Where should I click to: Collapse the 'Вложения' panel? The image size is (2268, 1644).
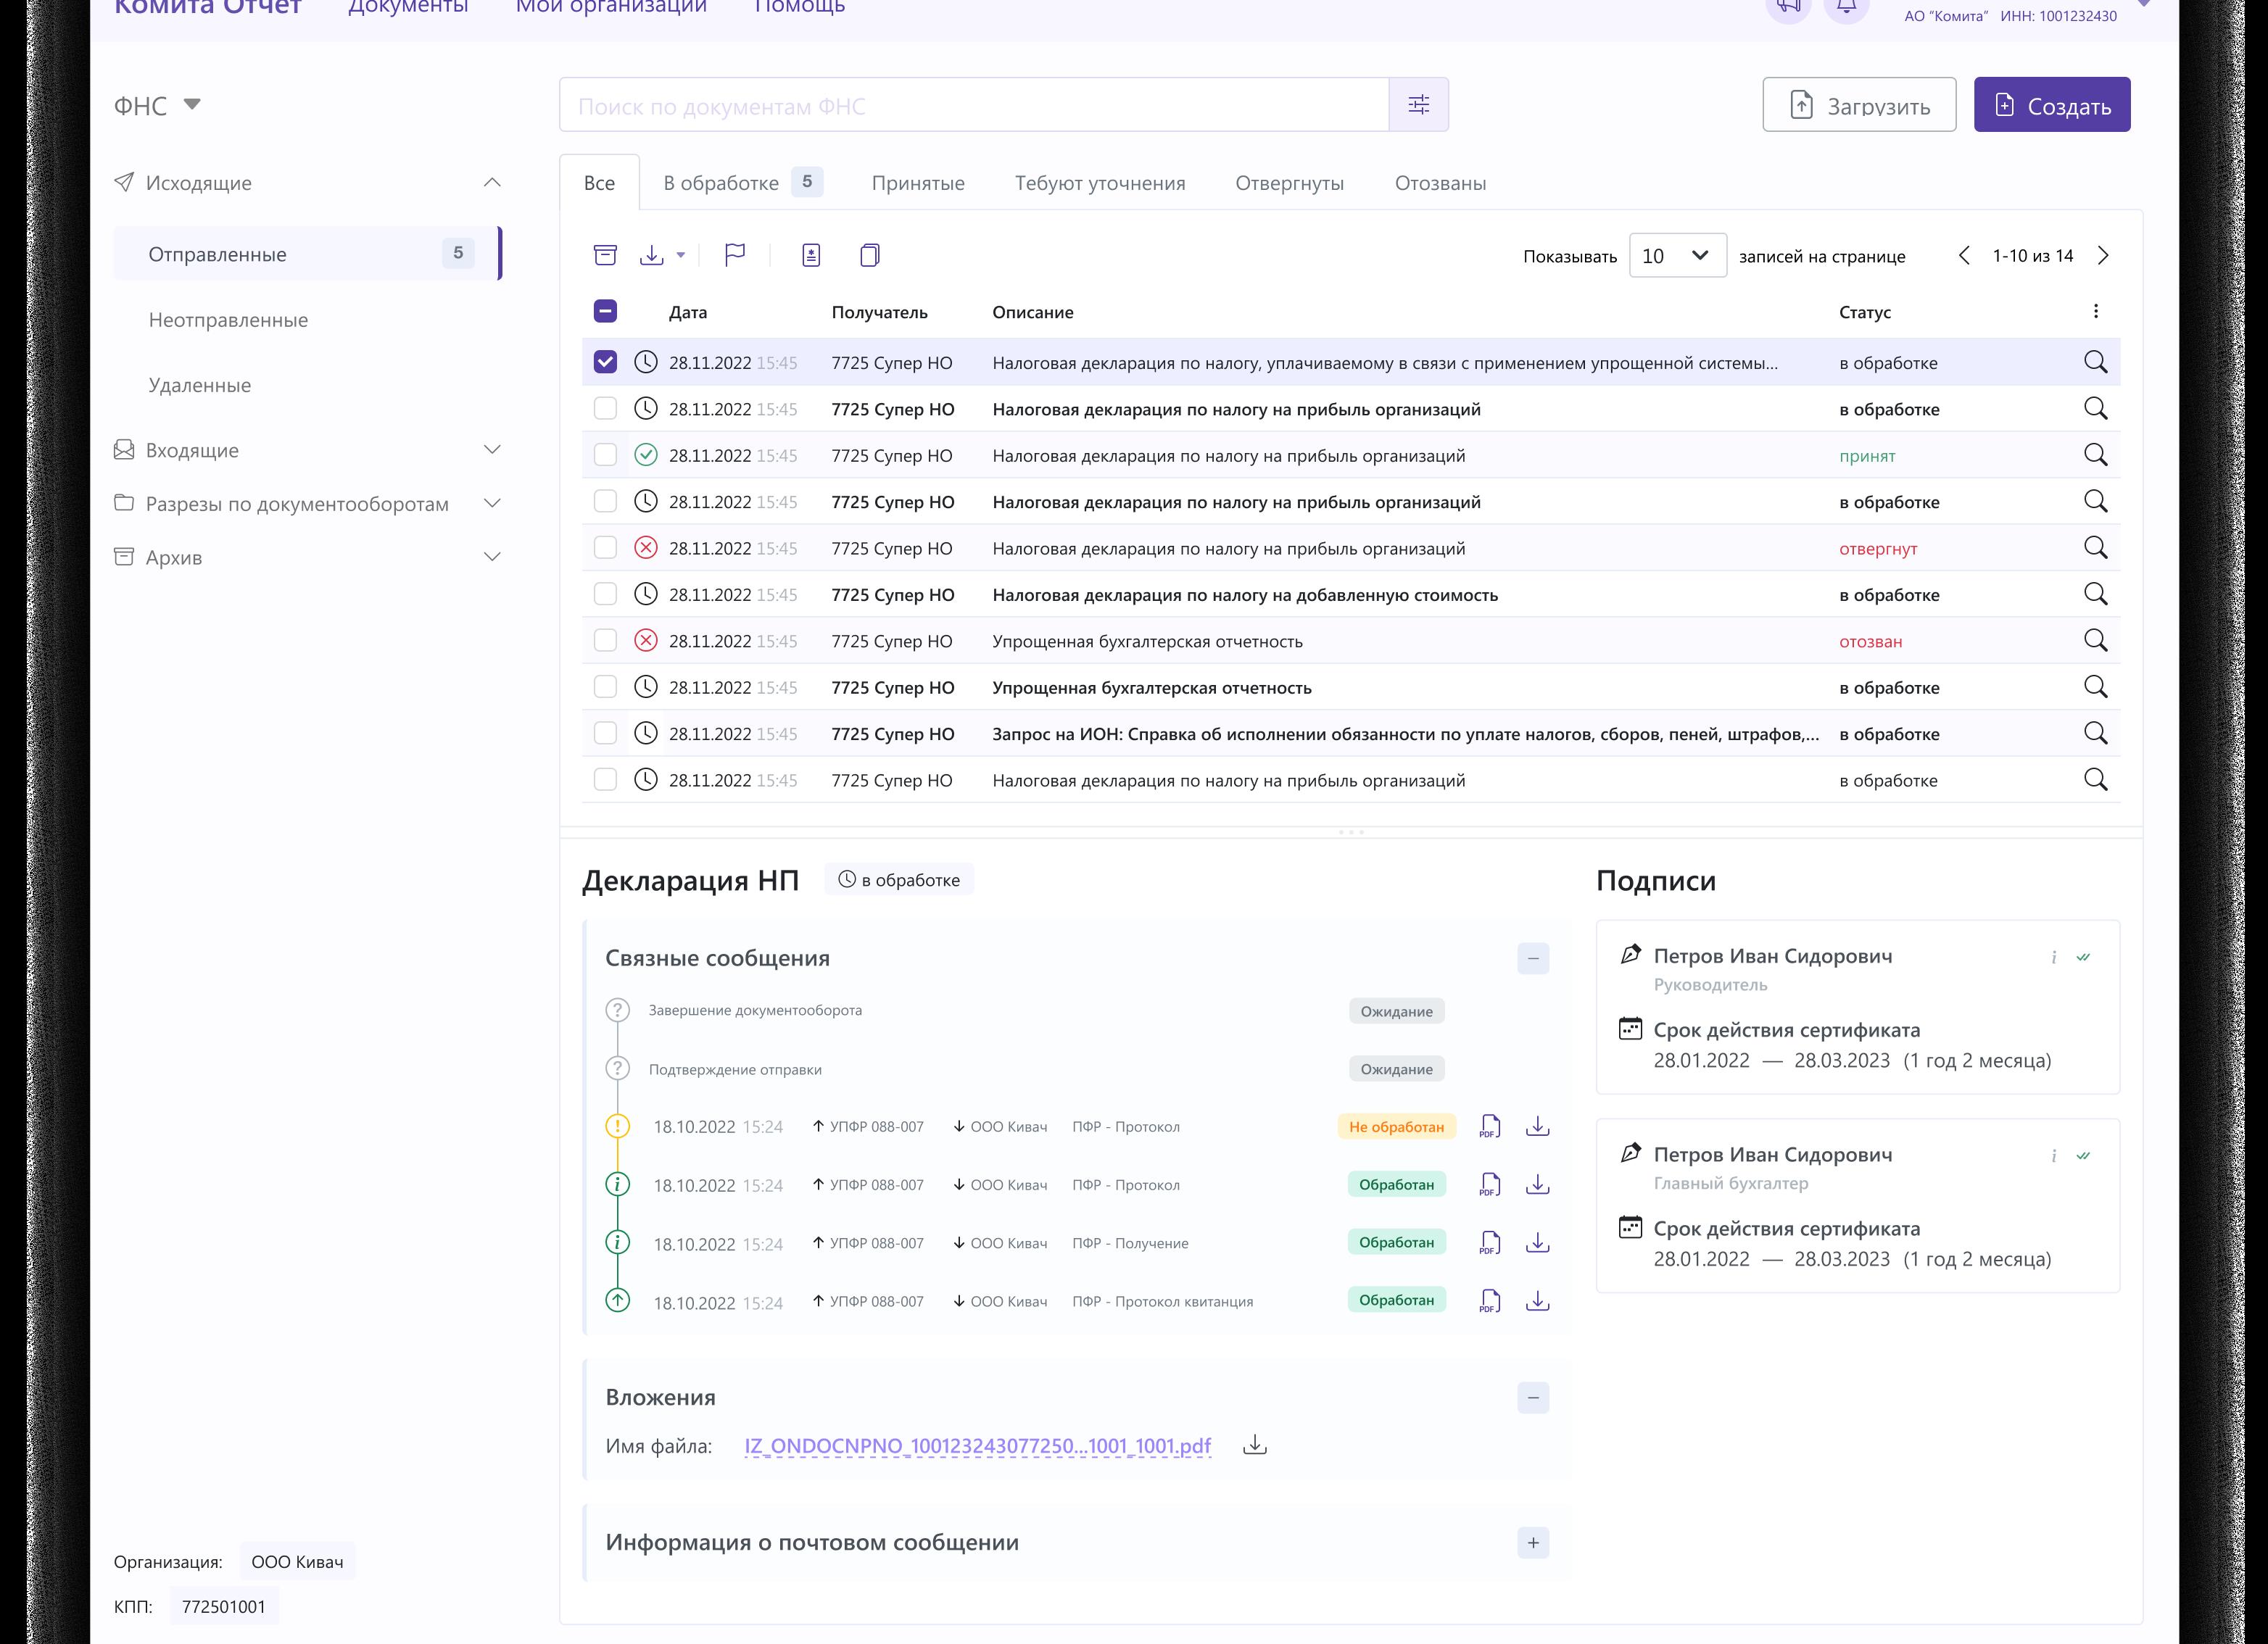click(x=1533, y=1397)
